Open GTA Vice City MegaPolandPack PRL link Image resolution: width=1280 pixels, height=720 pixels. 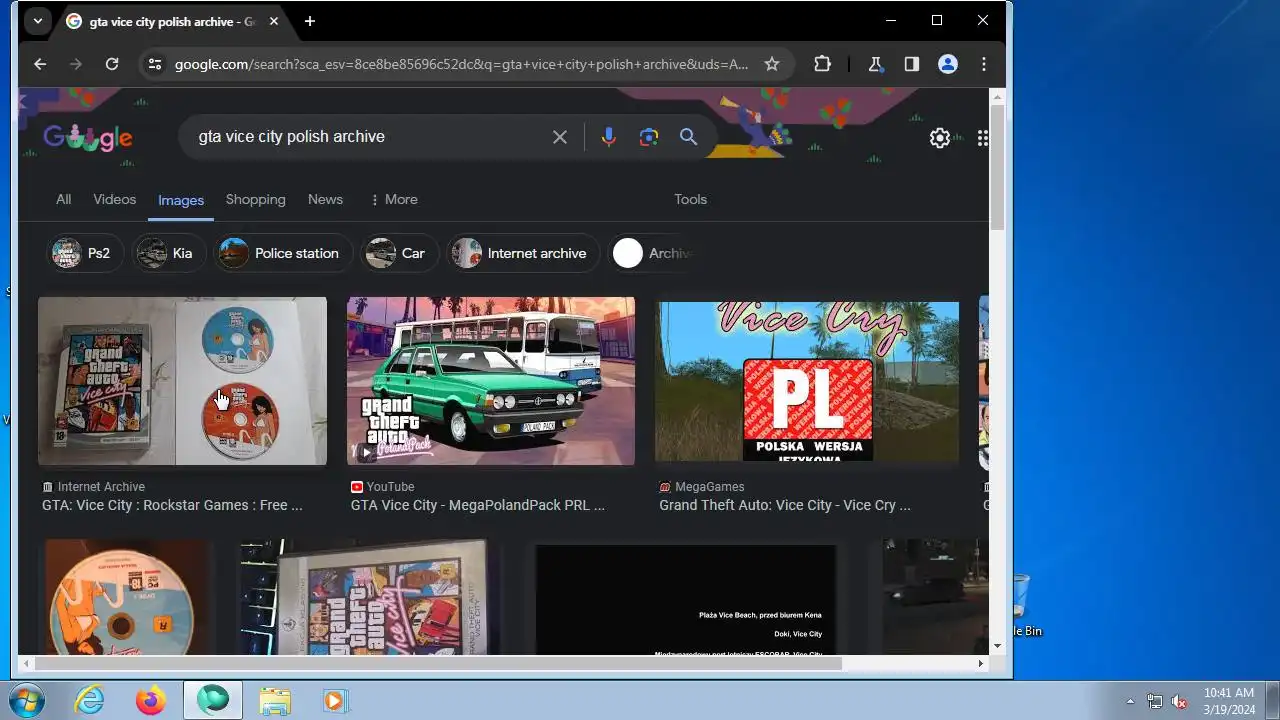tap(478, 505)
